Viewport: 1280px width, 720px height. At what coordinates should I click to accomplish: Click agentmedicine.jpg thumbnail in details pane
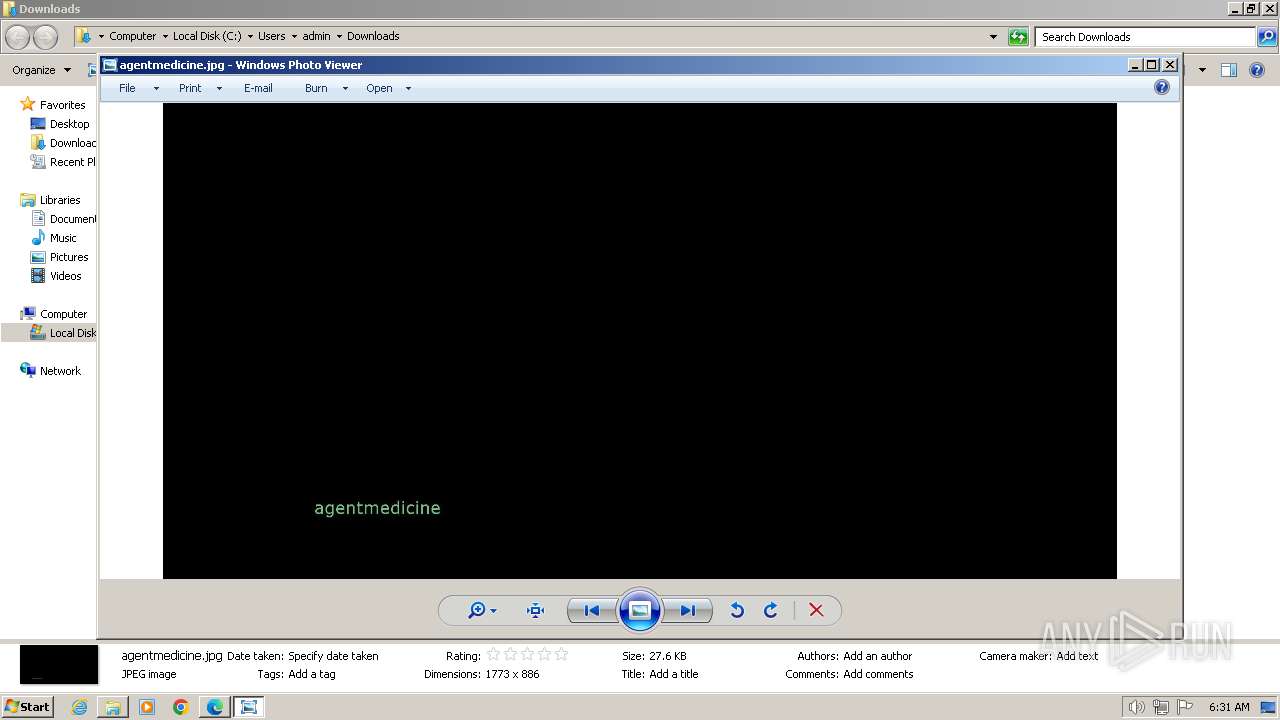59,664
